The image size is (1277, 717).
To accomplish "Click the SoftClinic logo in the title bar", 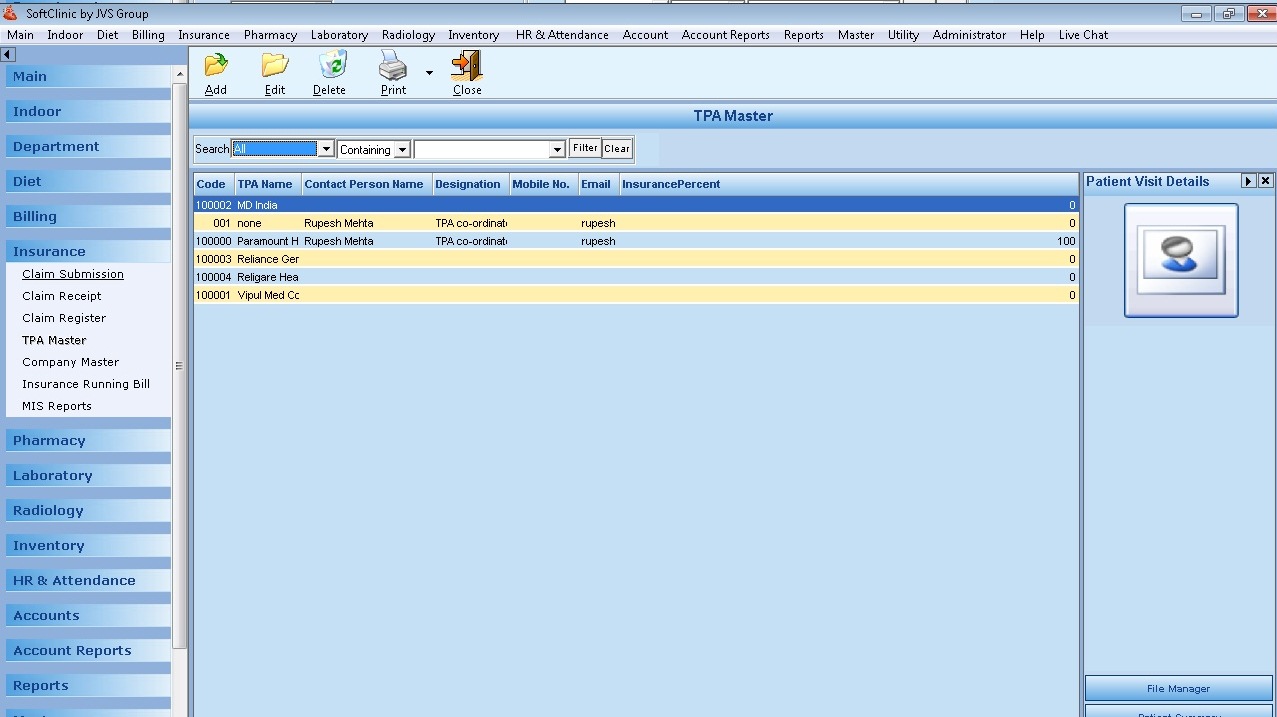I will [10, 13].
